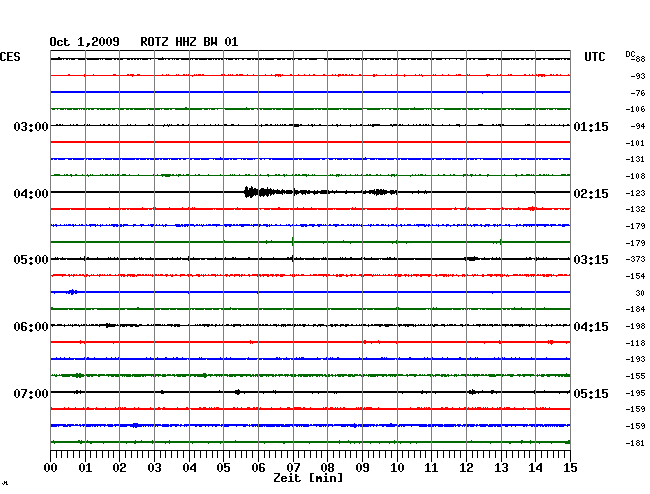
Task: Click the DC offset value "-88"
Action: tap(639, 59)
